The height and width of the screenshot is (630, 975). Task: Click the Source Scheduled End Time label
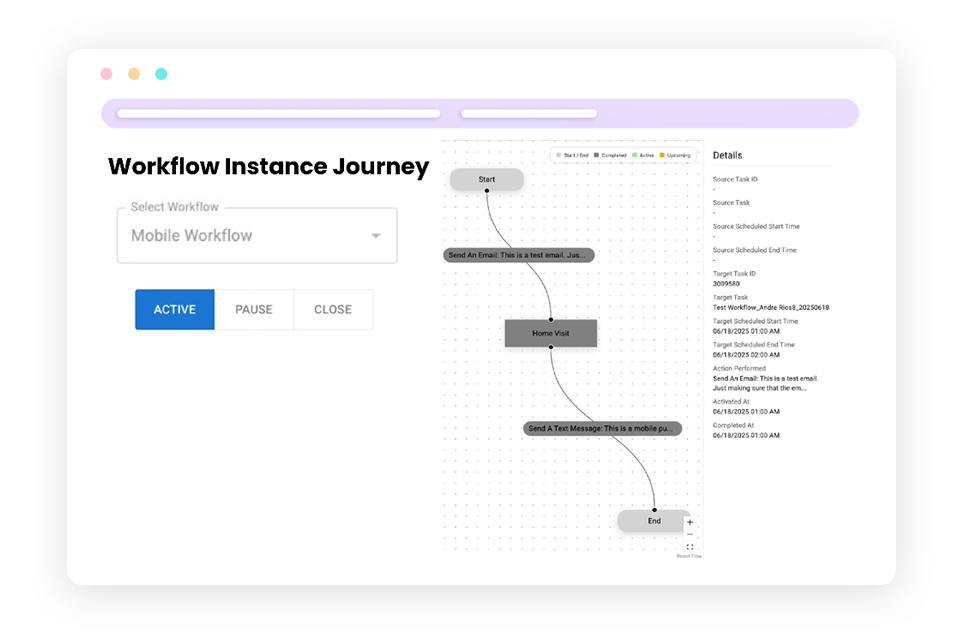(754, 250)
